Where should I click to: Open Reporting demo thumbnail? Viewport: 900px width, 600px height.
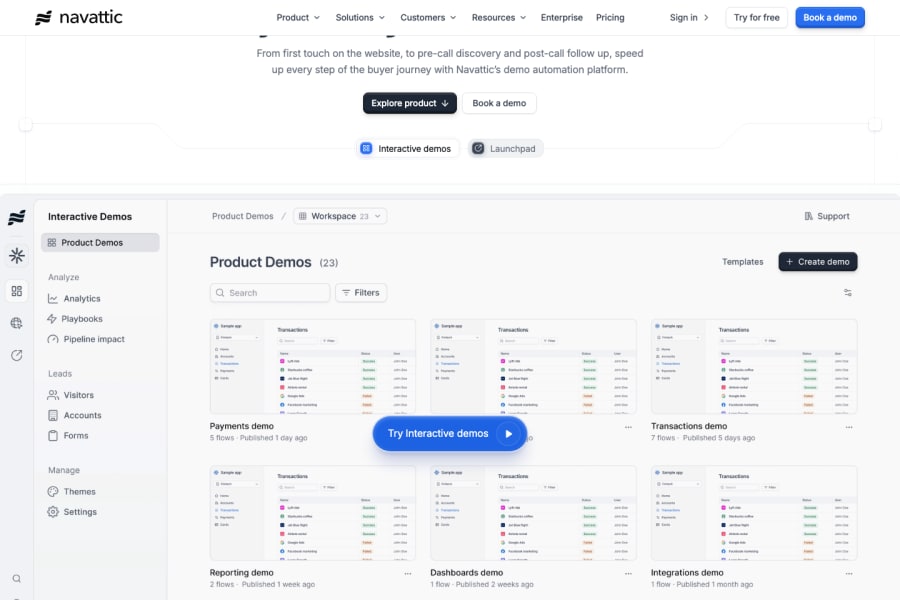click(x=313, y=513)
